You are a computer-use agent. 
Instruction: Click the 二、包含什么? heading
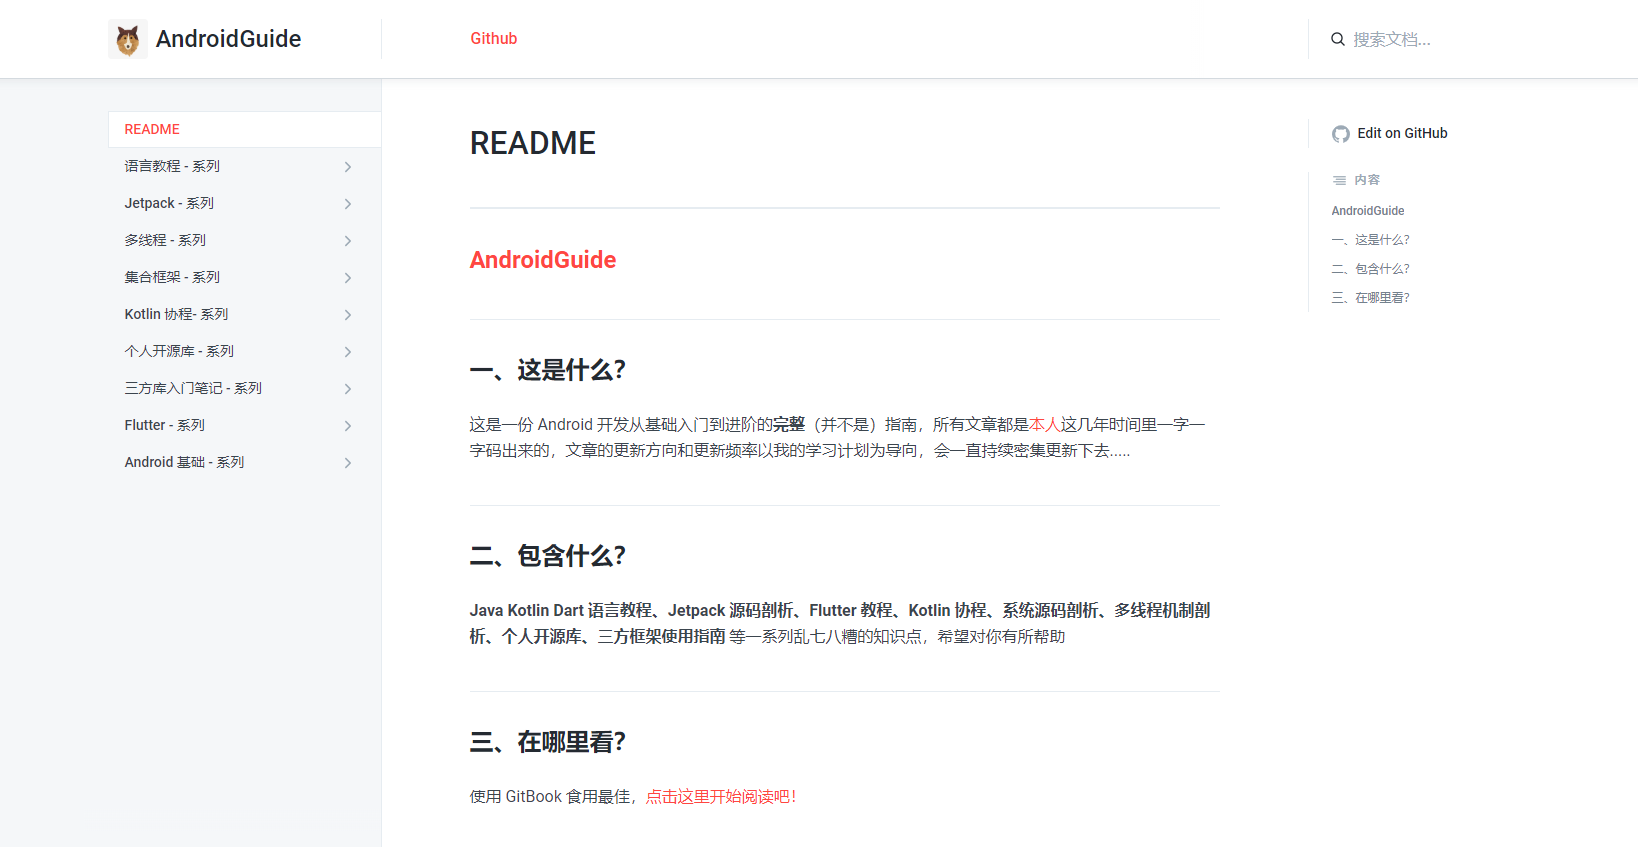pyautogui.click(x=548, y=556)
